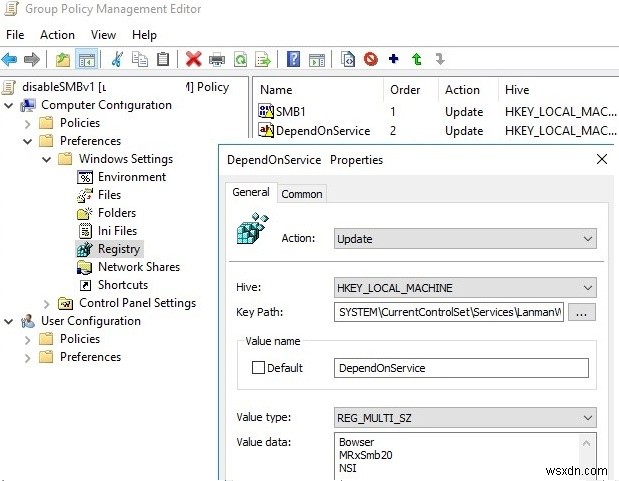Open the Folders preference node
619x481 pixels.
(x=107, y=213)
